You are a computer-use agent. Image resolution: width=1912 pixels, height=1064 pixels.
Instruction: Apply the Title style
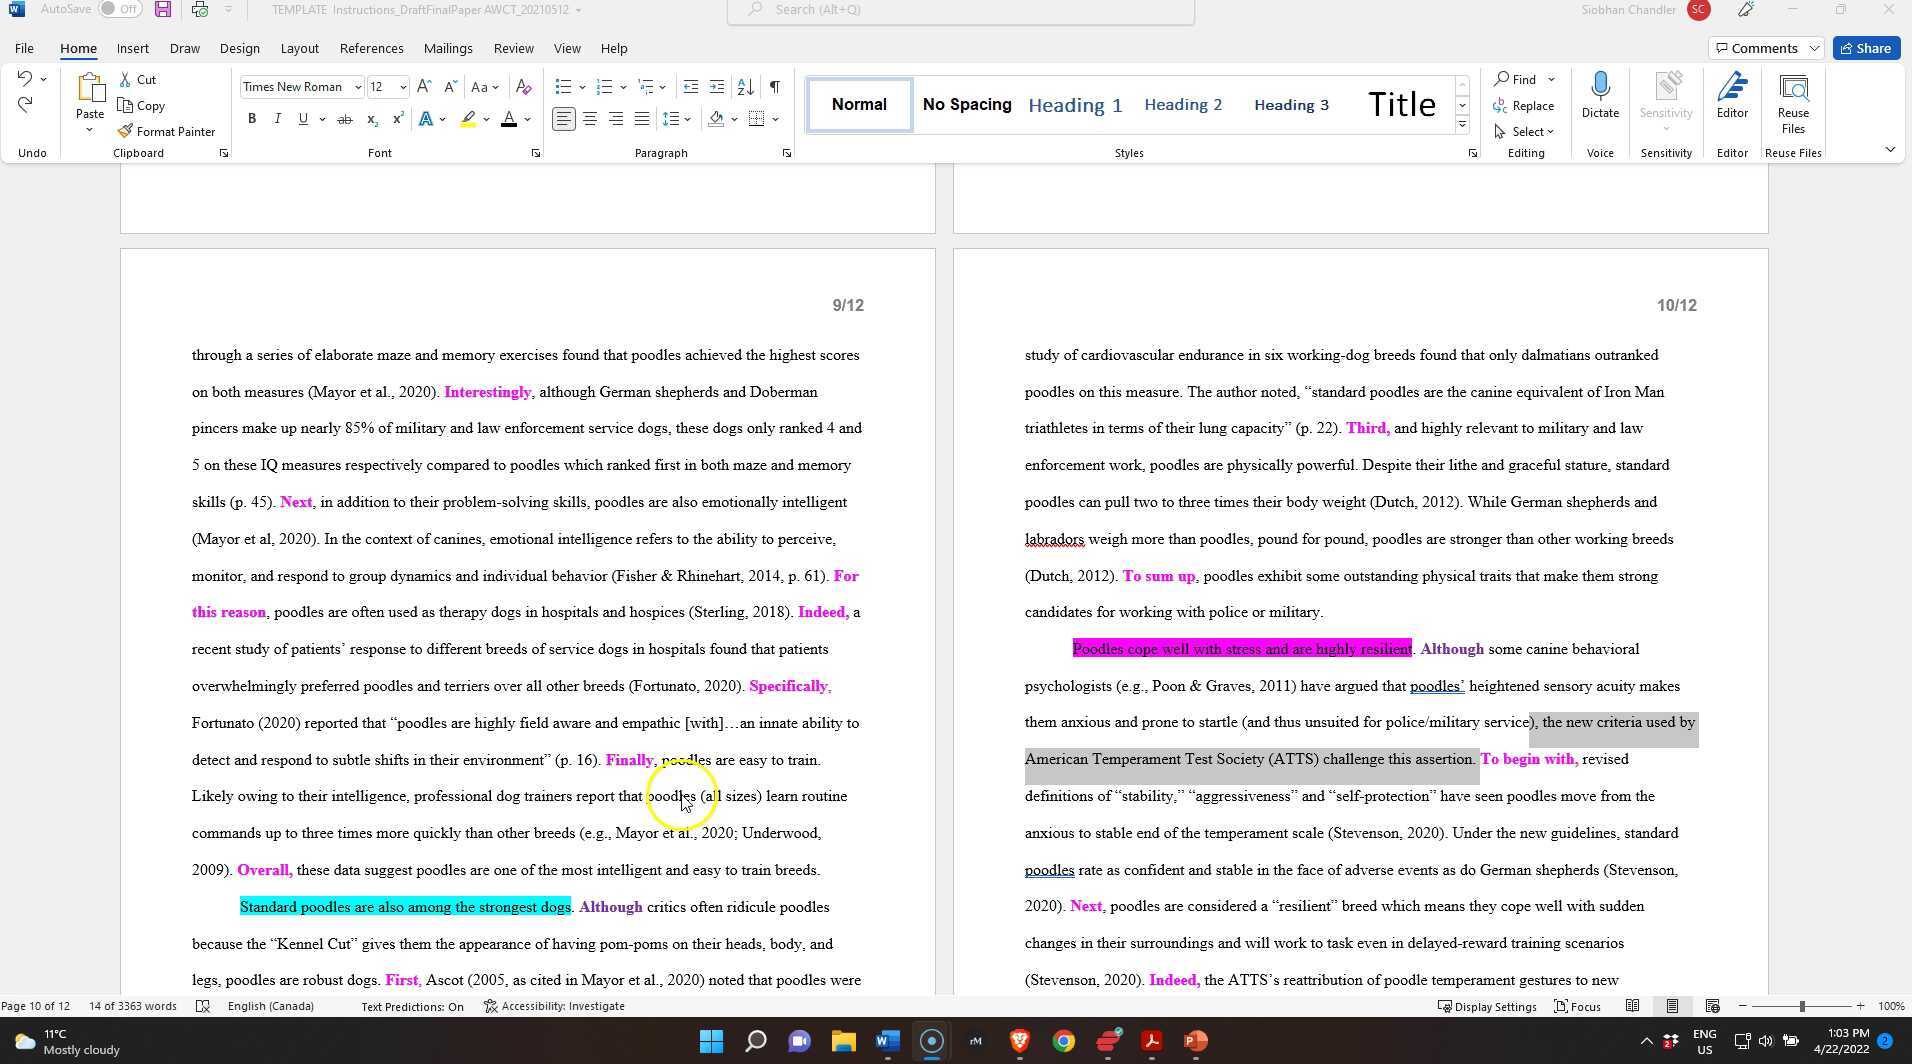pos(1401,105)
